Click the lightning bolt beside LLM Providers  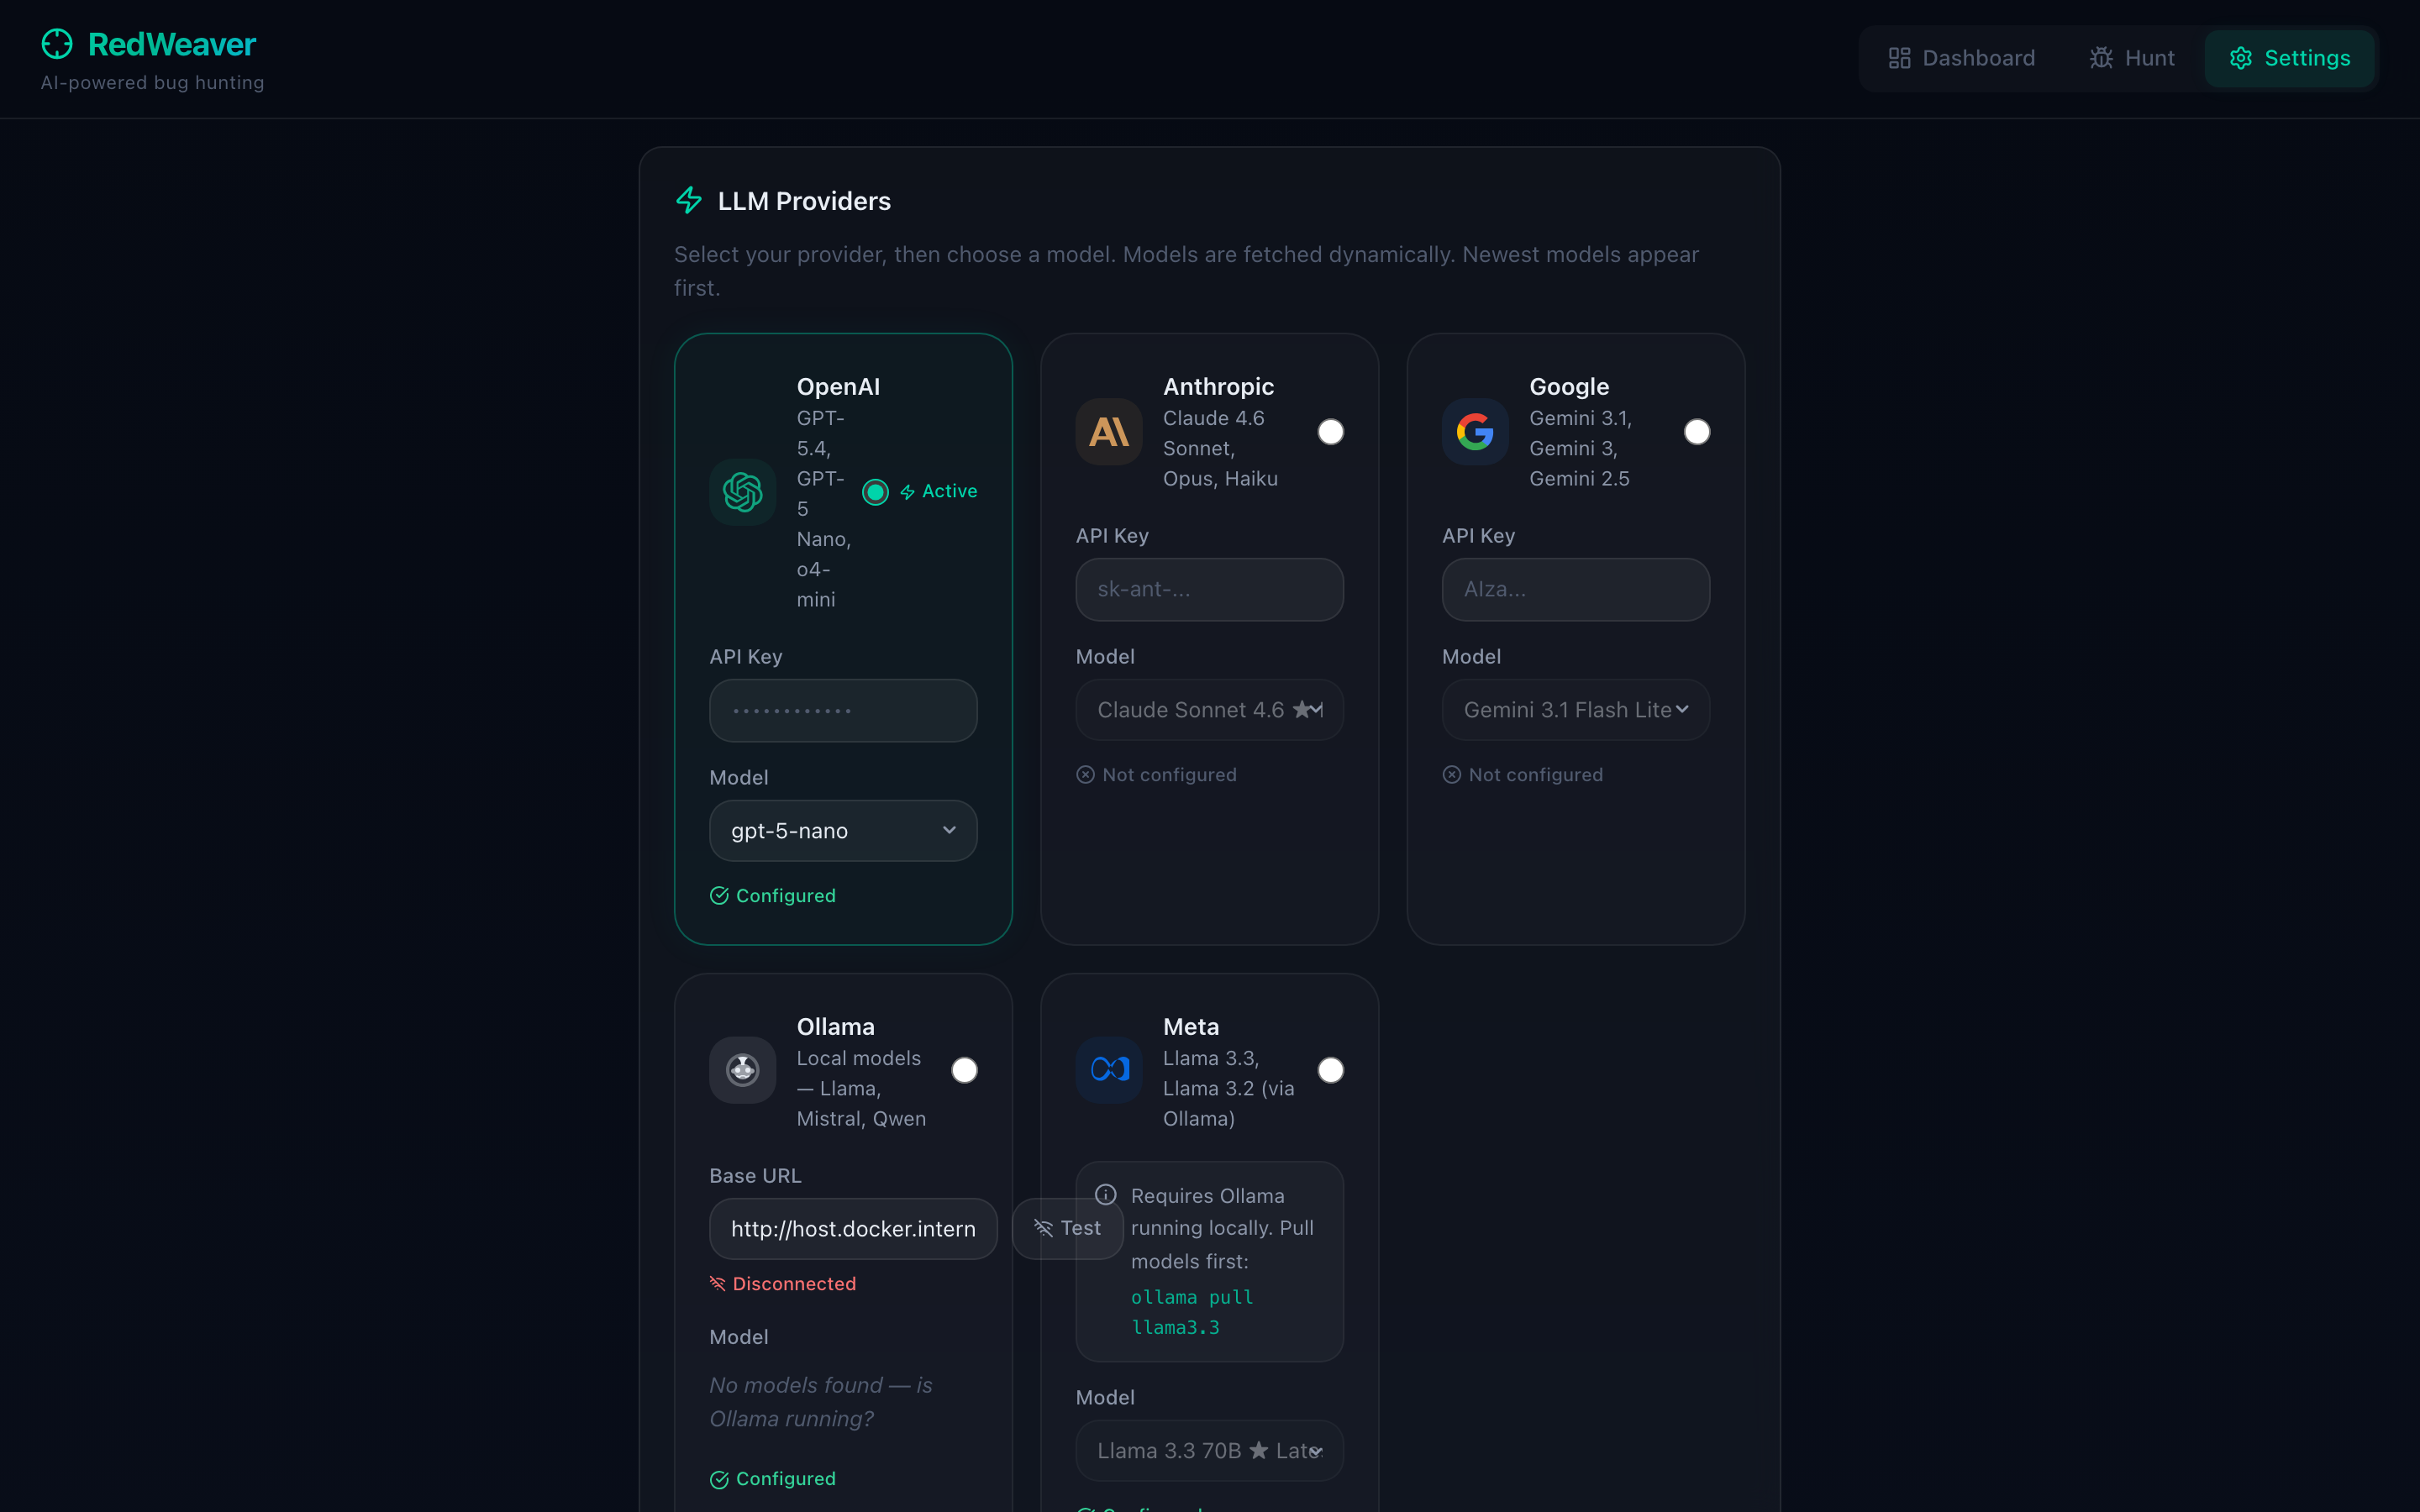coord(689,200)
